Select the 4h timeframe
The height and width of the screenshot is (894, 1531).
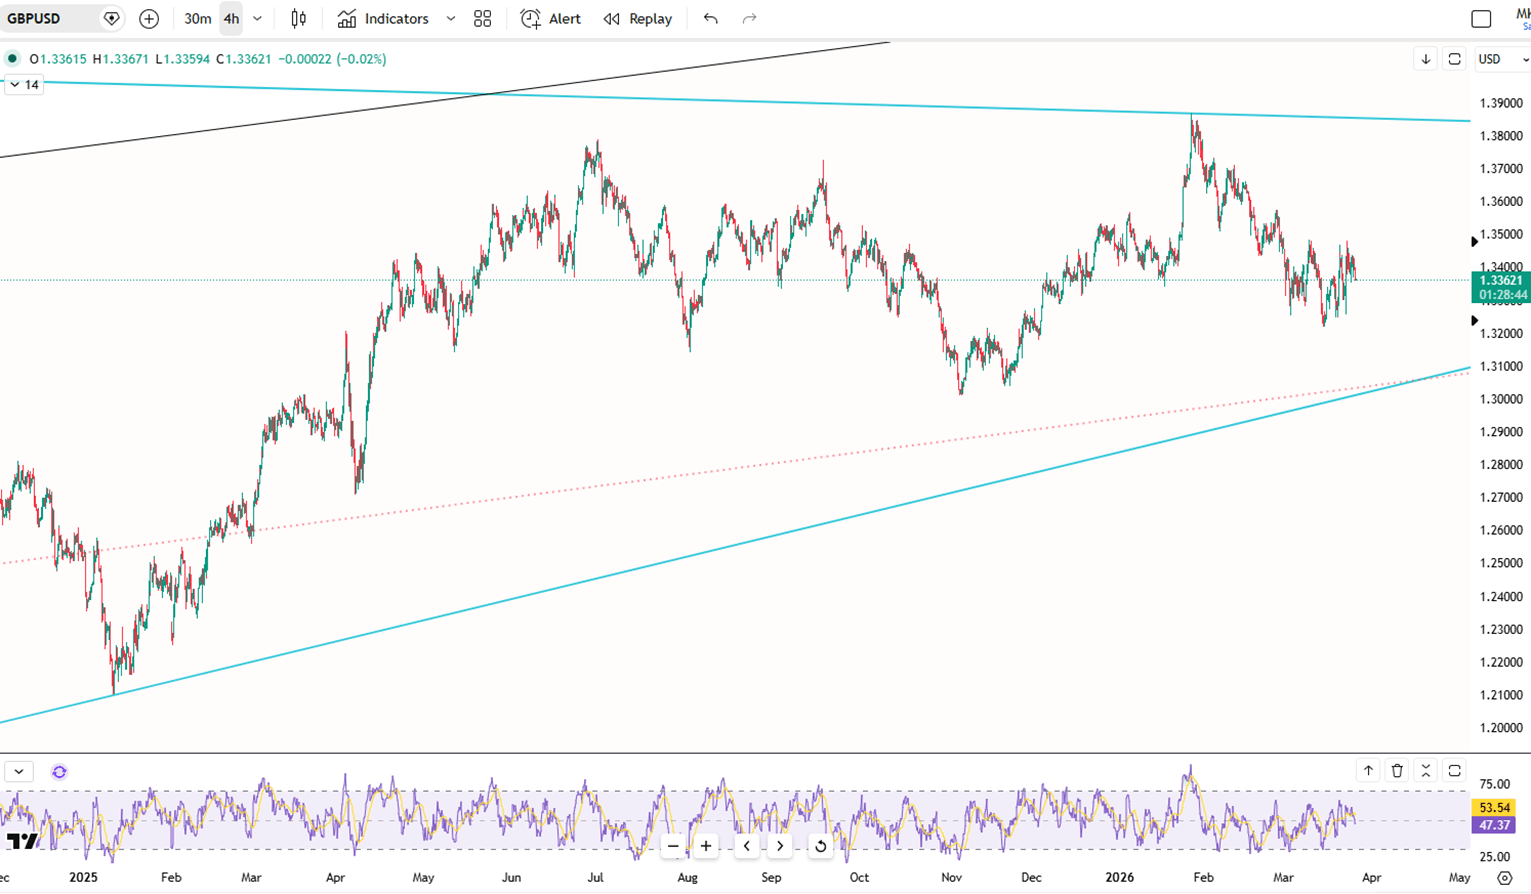pyautogui.click(x=231, y=19)
